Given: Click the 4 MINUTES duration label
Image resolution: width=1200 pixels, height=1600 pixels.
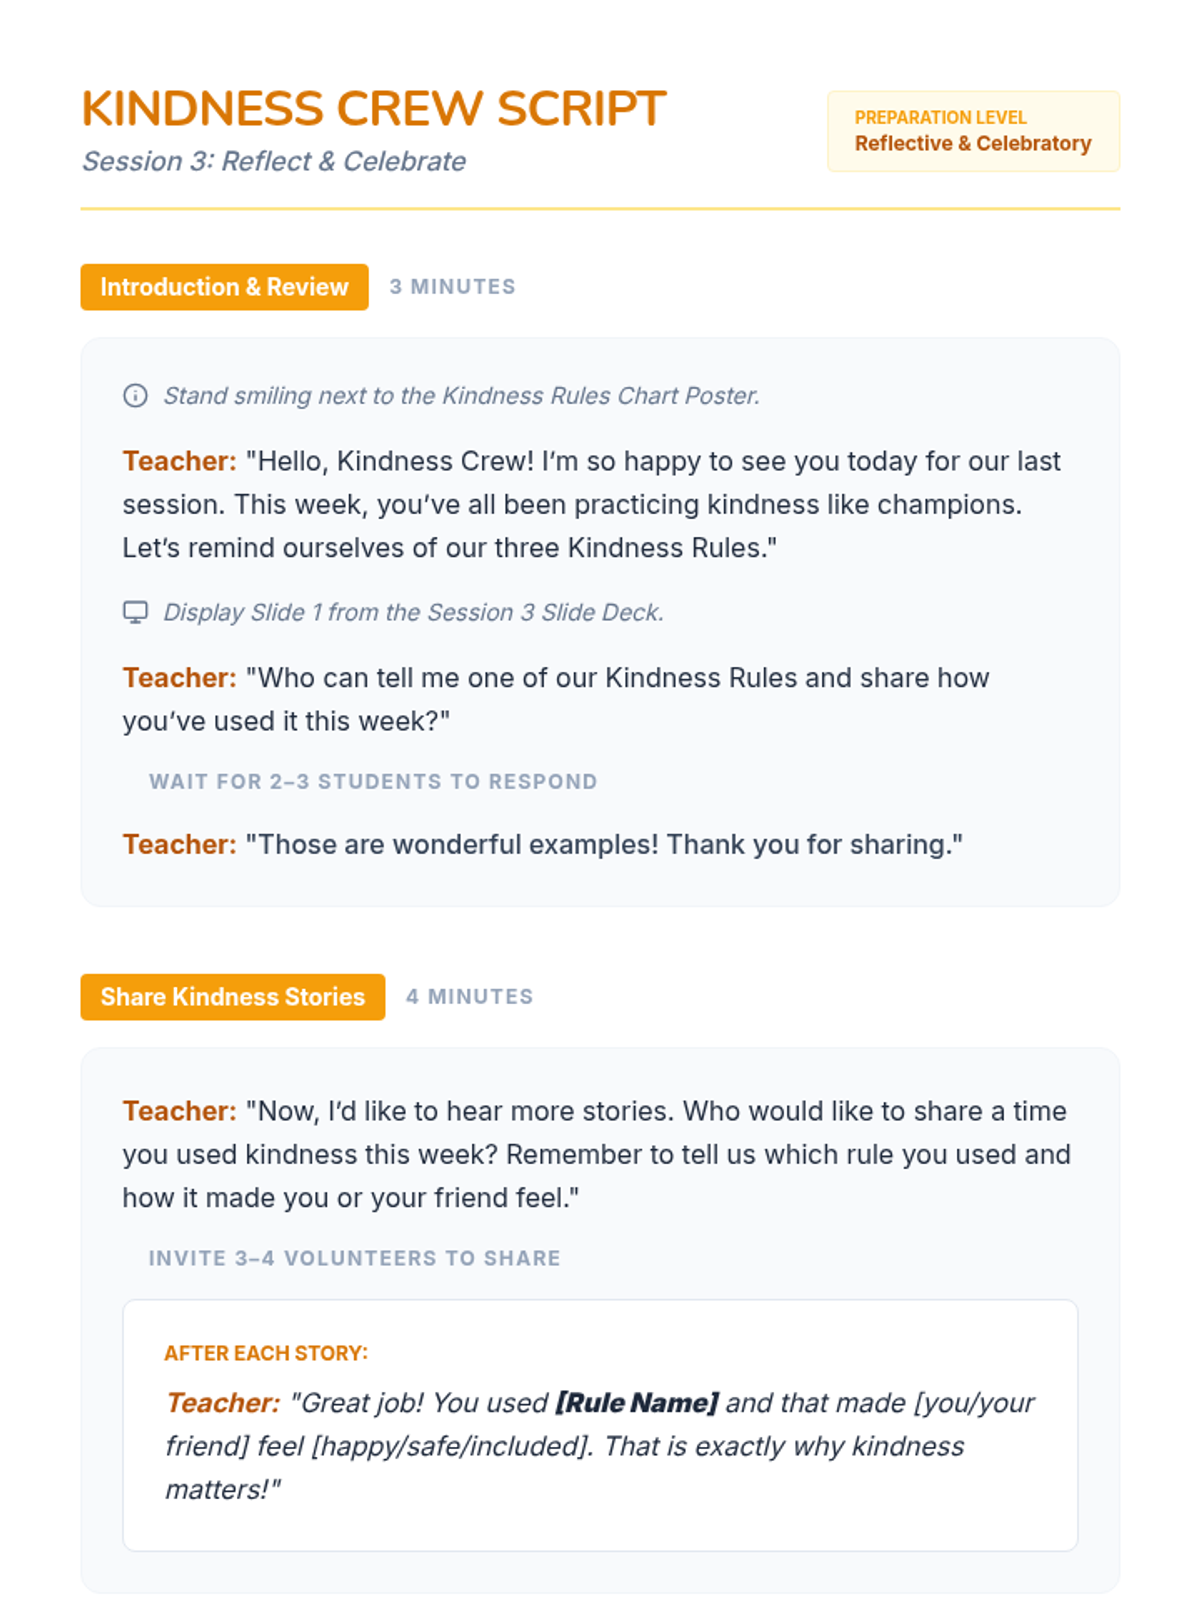Looking at the screenshot, I should [469, 997].
